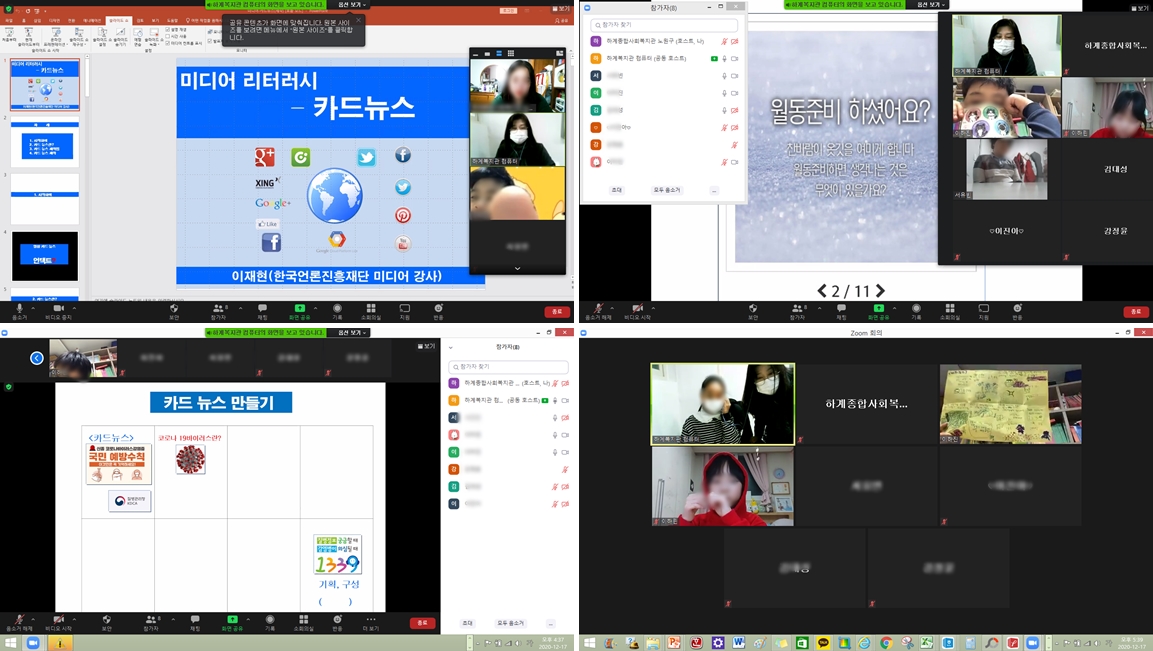Viewport: 1153px width, 651px height.
Task: Expand floating video panel using bottom chevron
Action: point(517,268)
